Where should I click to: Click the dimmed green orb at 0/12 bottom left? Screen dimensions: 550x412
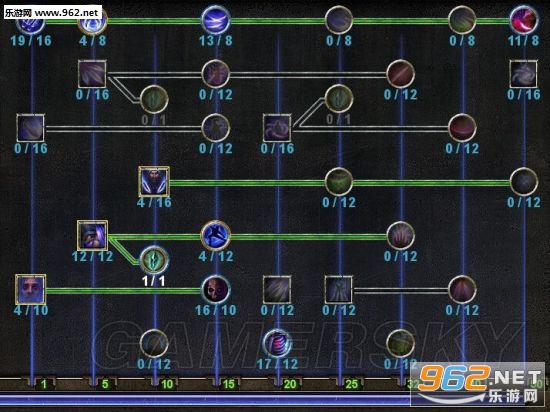pos(154,343)
